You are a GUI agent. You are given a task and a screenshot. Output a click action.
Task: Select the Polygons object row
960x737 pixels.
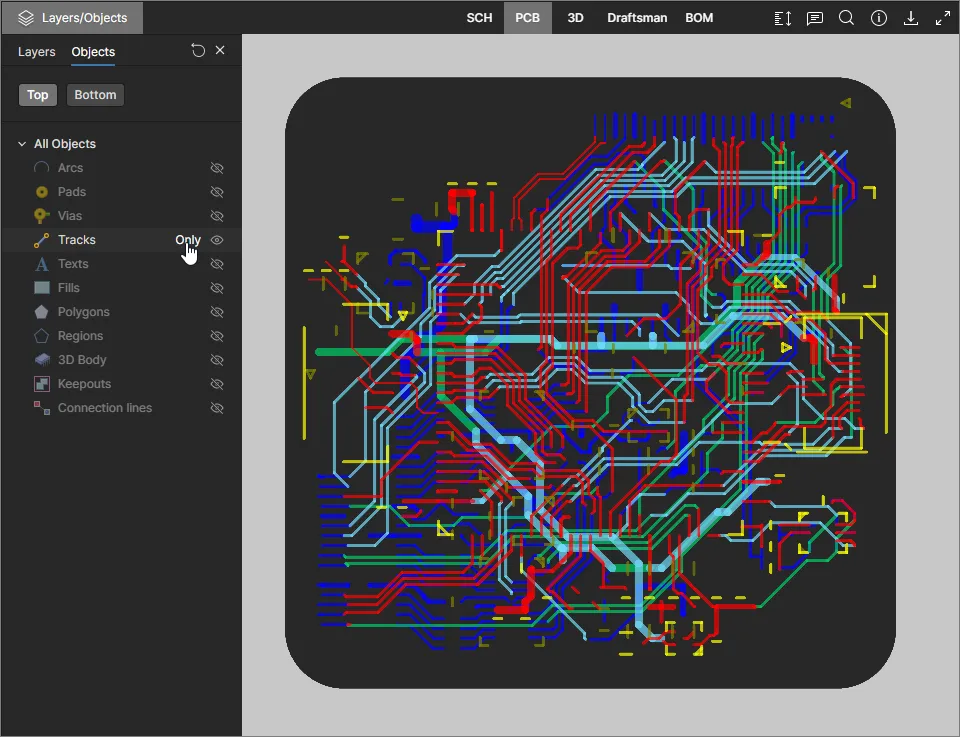click(x=83, y=312)
